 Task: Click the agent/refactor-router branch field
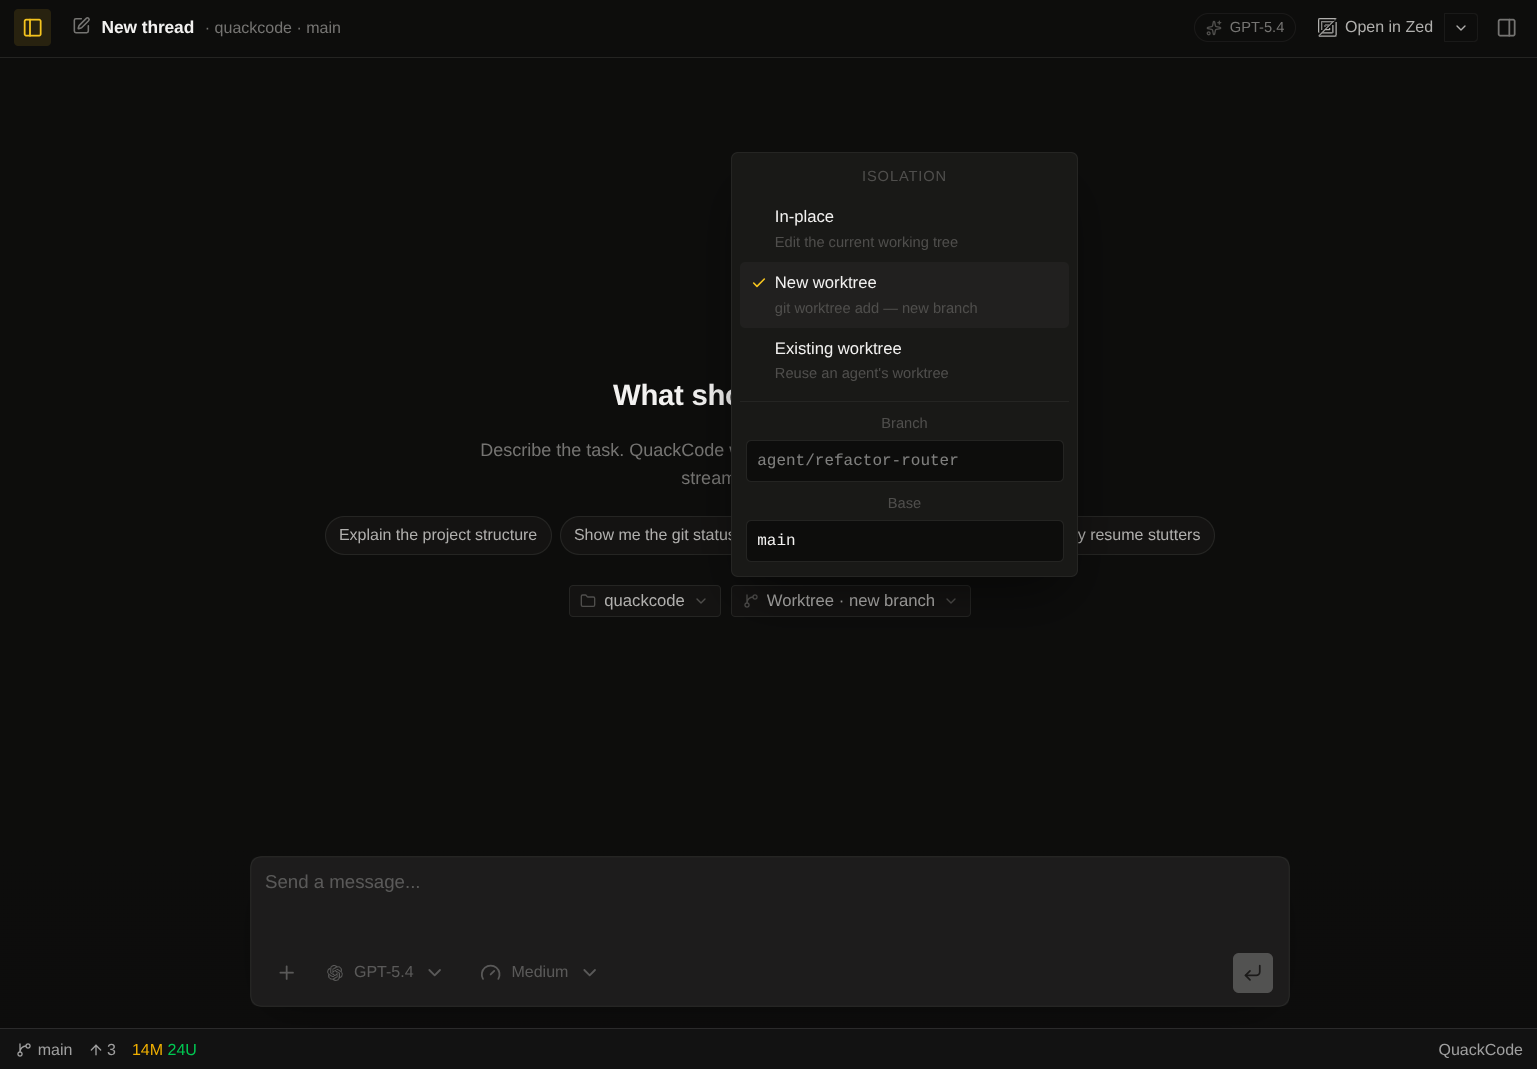click(x=904, y=461)
